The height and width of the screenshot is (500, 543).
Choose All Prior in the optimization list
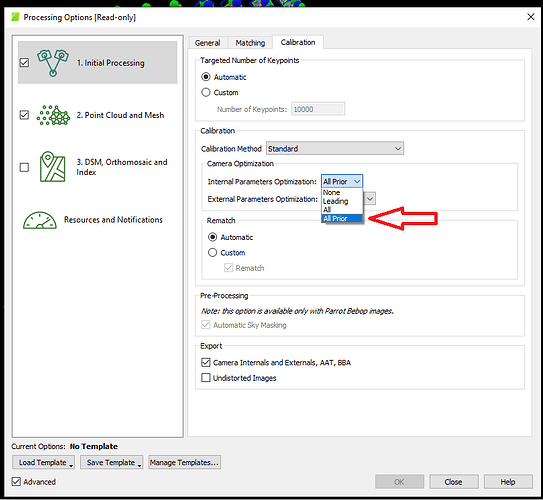[342, 218]
